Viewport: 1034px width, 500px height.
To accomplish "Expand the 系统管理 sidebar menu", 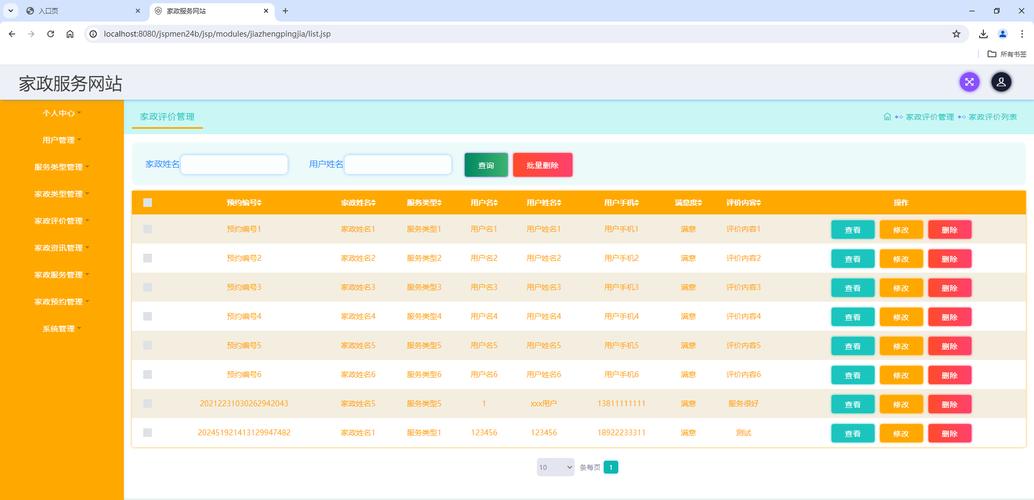I will tap(61, 329).
